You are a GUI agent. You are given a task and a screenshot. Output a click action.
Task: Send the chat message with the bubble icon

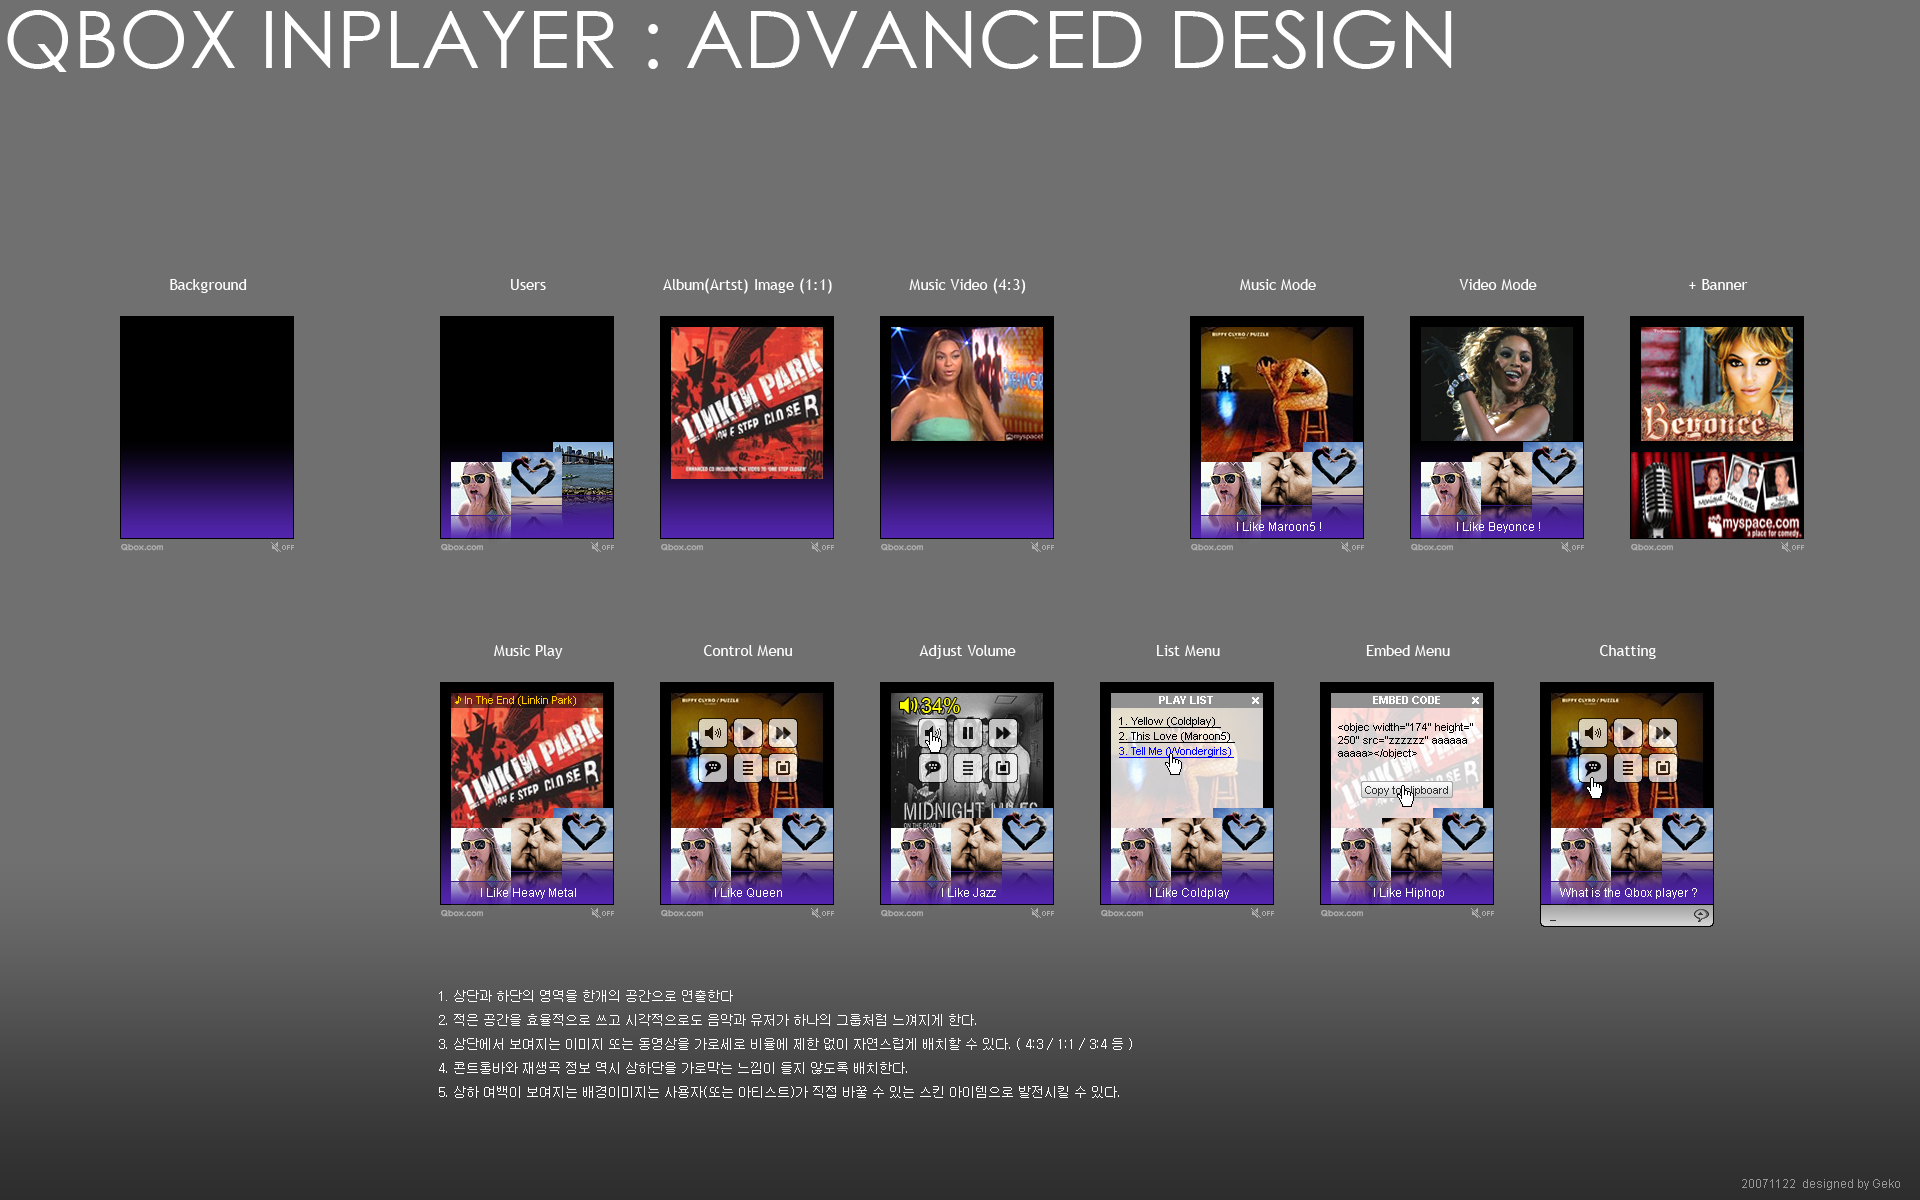pyautogui.click(x=1701, y=916)
